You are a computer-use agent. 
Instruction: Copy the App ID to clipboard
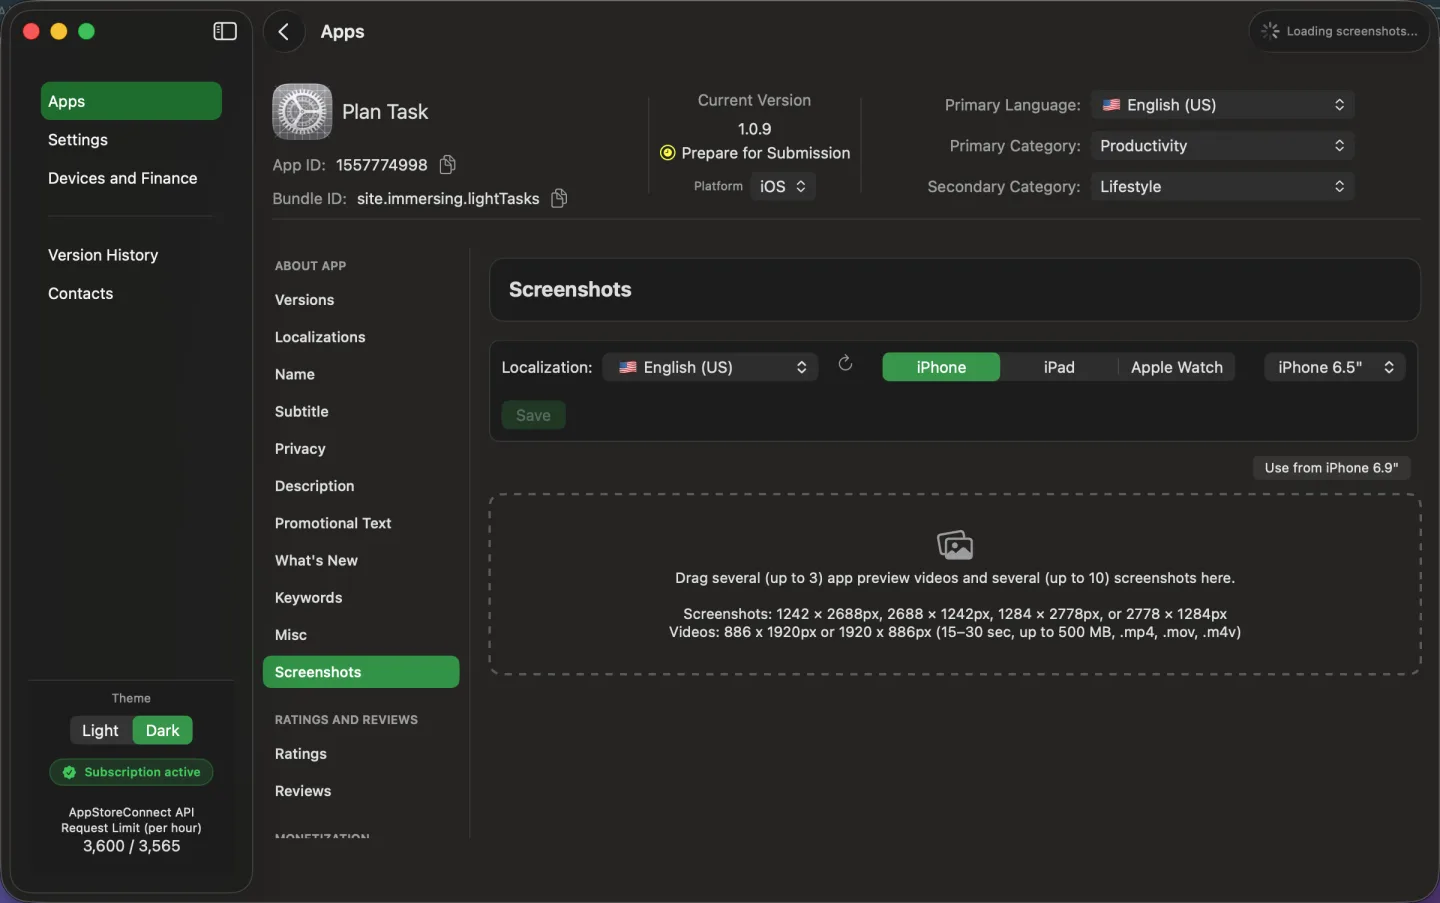pyautogui.click(x=448, y=164)
